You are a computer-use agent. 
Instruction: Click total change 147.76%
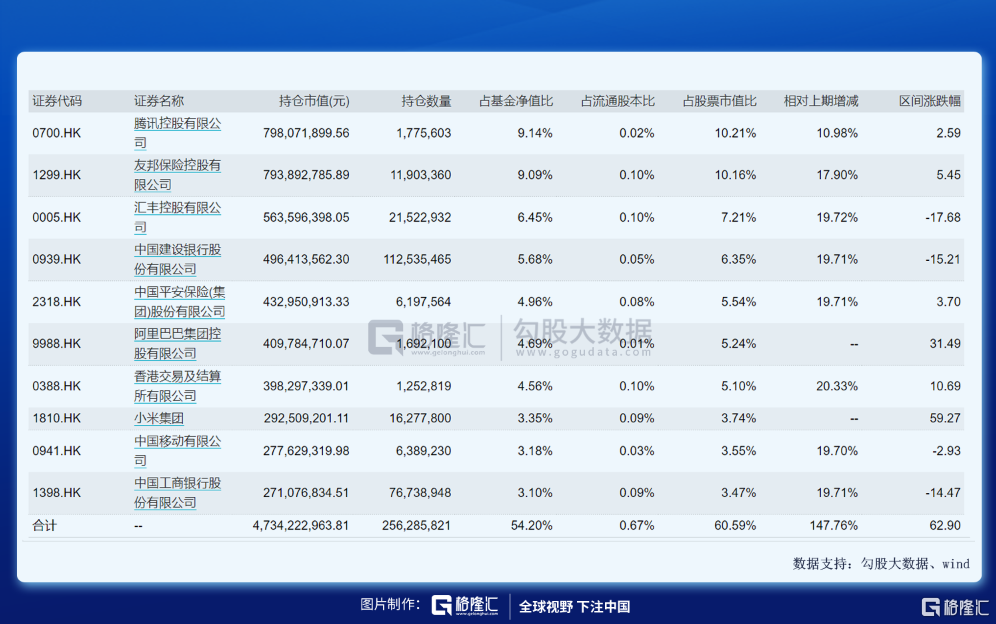coord(834,526)
